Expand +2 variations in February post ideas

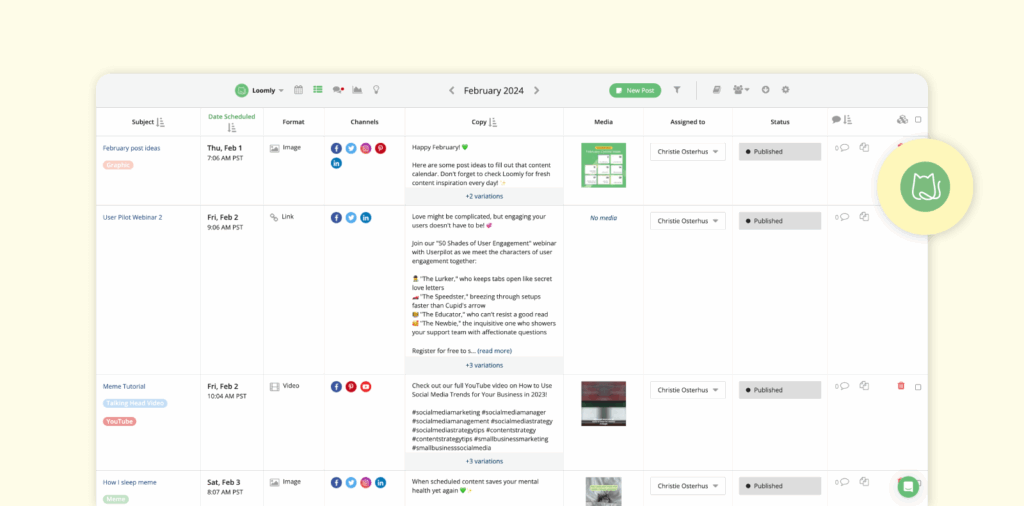pos(484,196)
